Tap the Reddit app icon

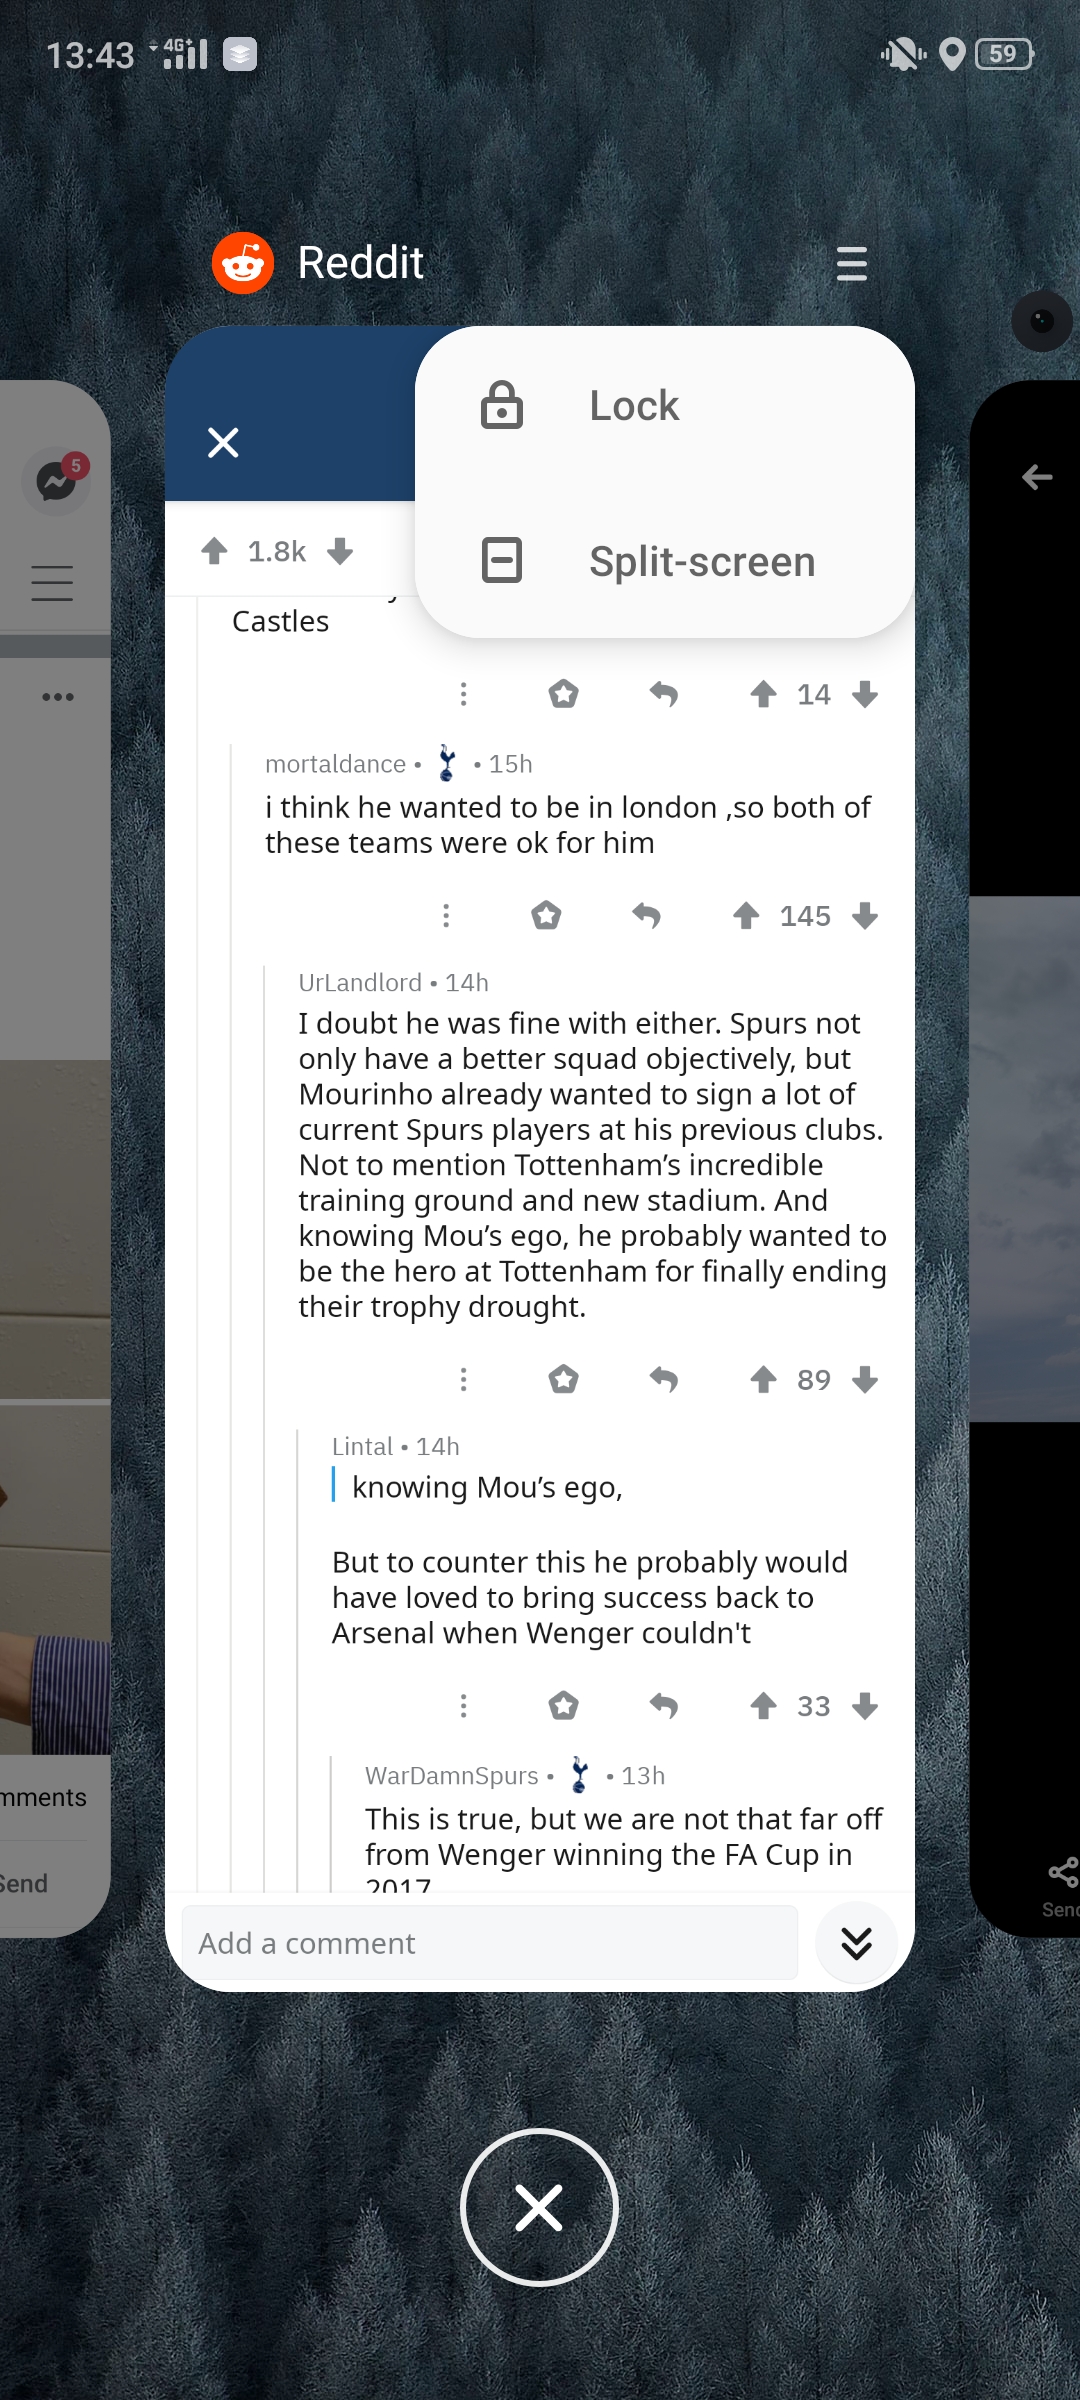point(243,263)
